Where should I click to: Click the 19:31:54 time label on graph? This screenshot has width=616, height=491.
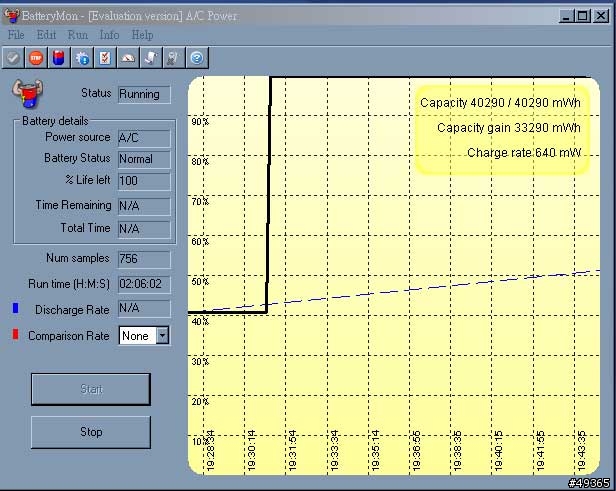point(293,451)
